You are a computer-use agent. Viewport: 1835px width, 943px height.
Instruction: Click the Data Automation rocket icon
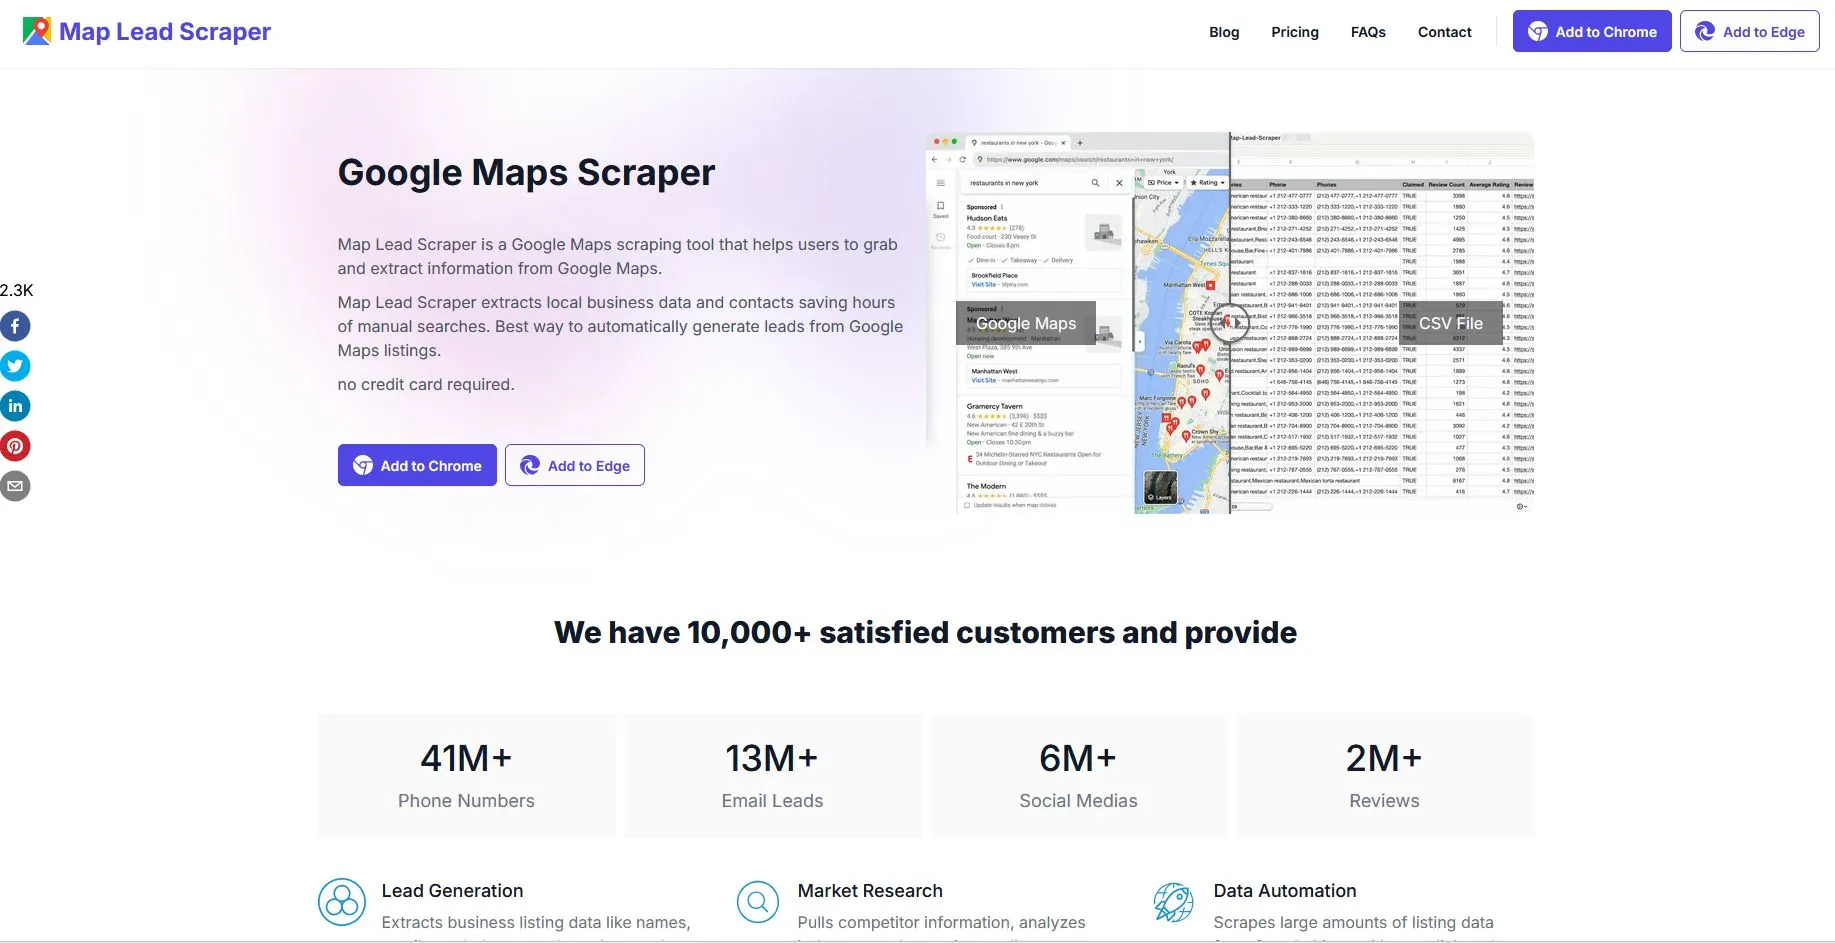pos(1174,902)
